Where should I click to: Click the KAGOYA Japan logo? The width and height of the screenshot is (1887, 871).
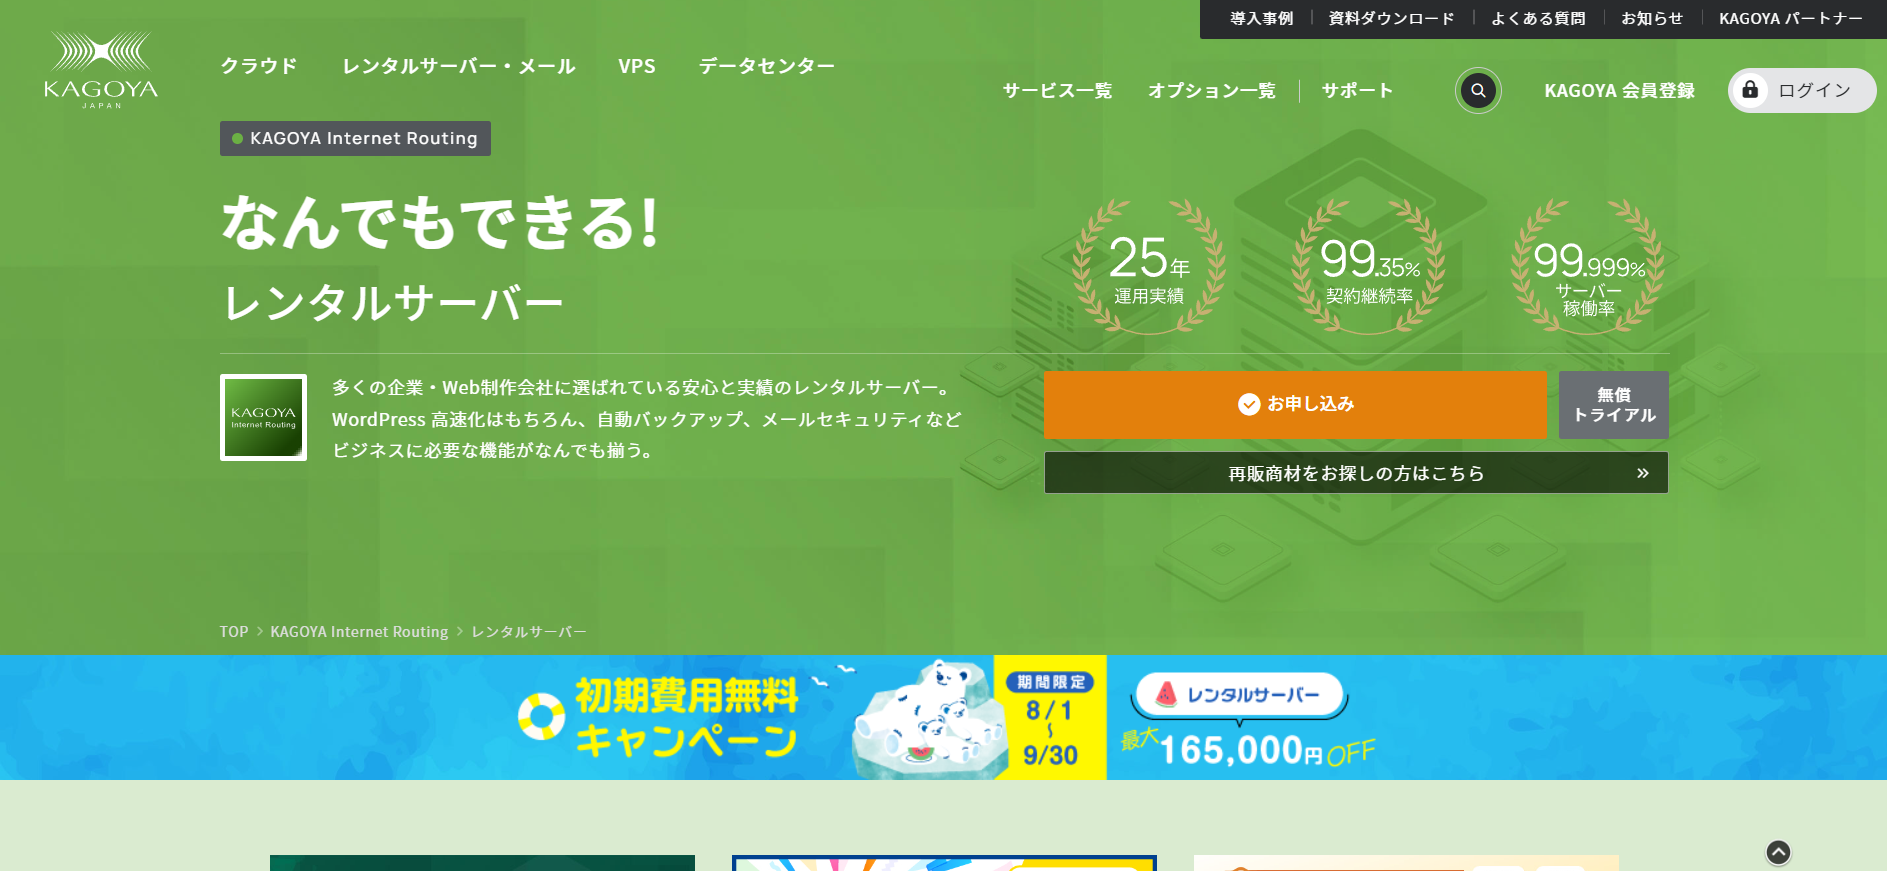(101, 70)
